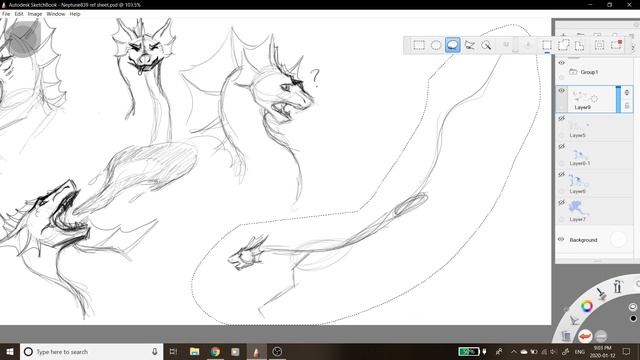Toggle the lock icon on Layer9
The width and height of the screenshot is (640, 360).
click(x=627, y=106)
